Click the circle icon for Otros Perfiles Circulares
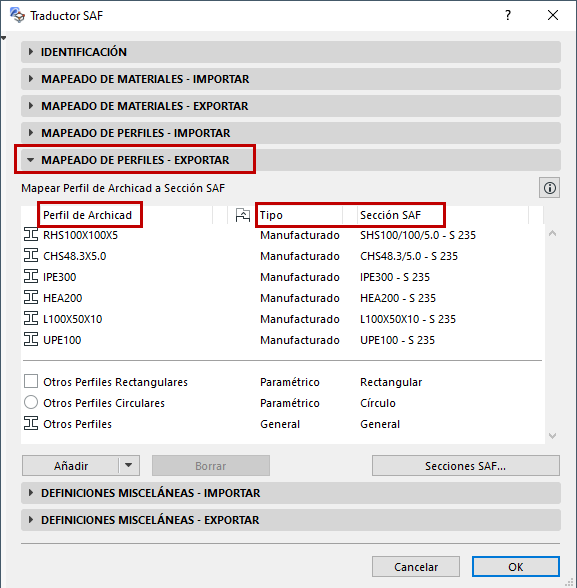The height and width of the screenshot is (588, 577). [31, 402]
